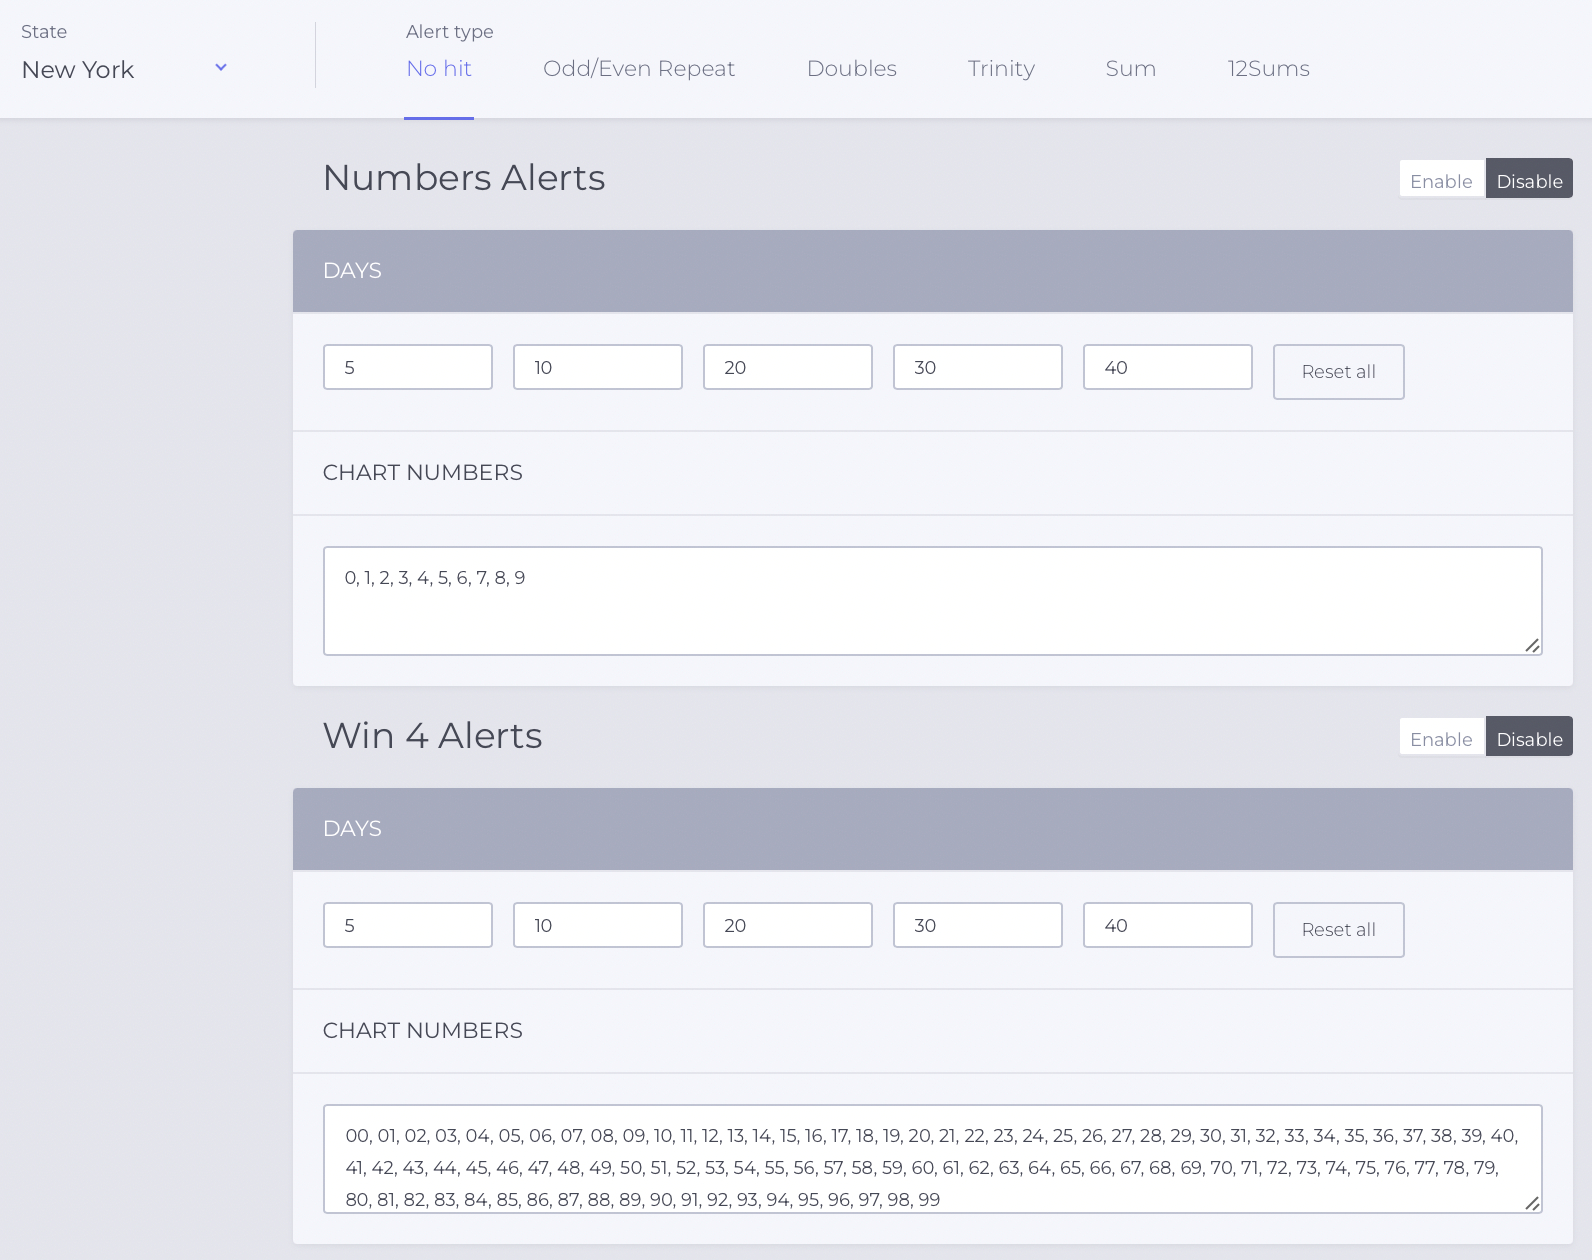Focus the 10 days field in Win 4 Alerts

598,925
